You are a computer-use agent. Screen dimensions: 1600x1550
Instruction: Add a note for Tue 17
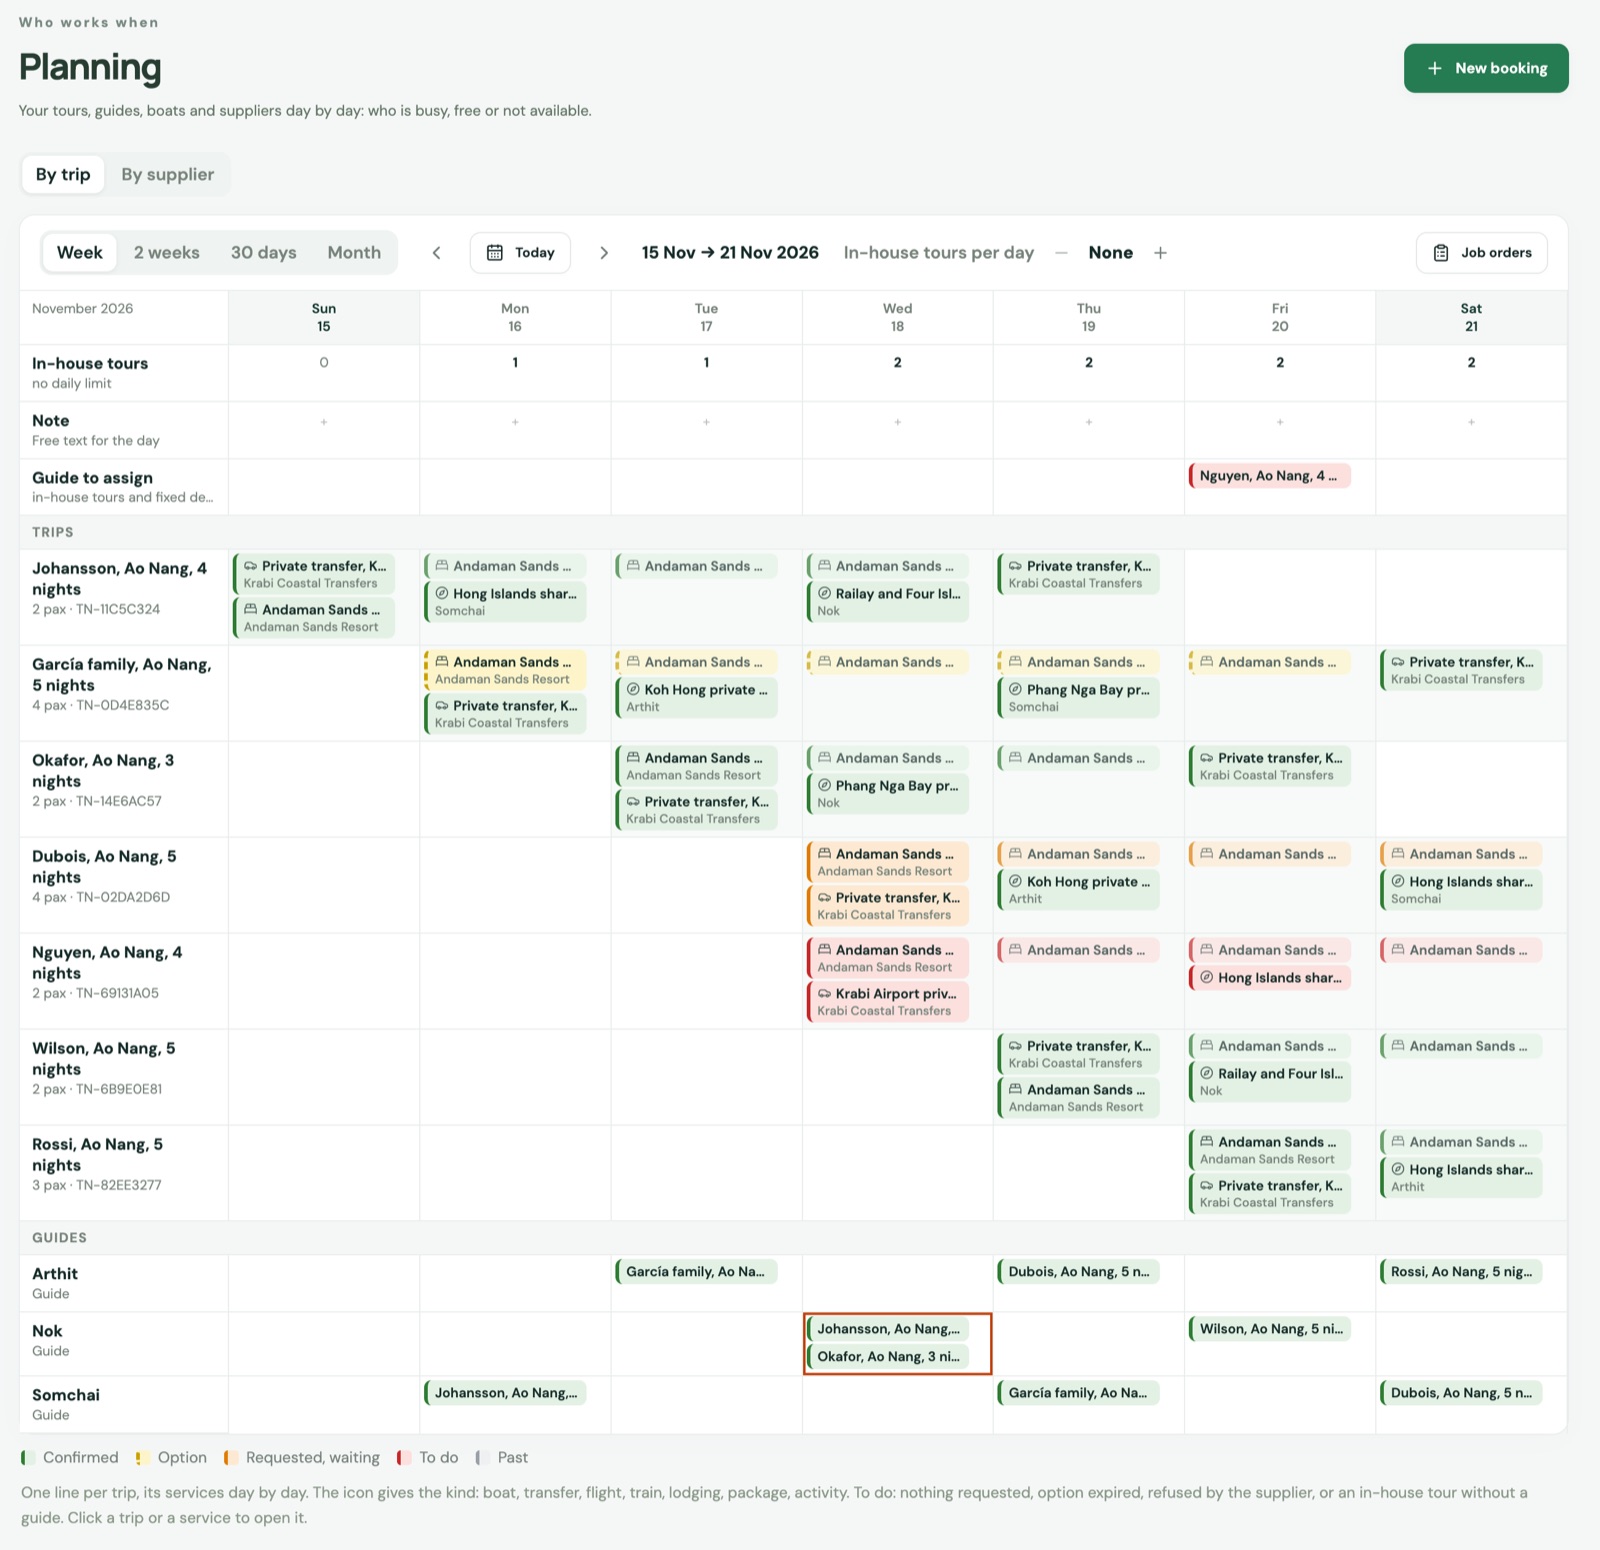[x=706, y=422]
